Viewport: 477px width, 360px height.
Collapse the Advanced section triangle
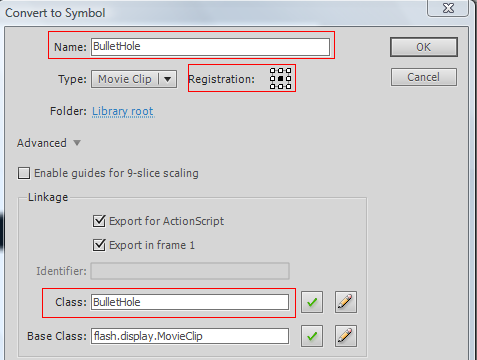[x=77, y=143]
